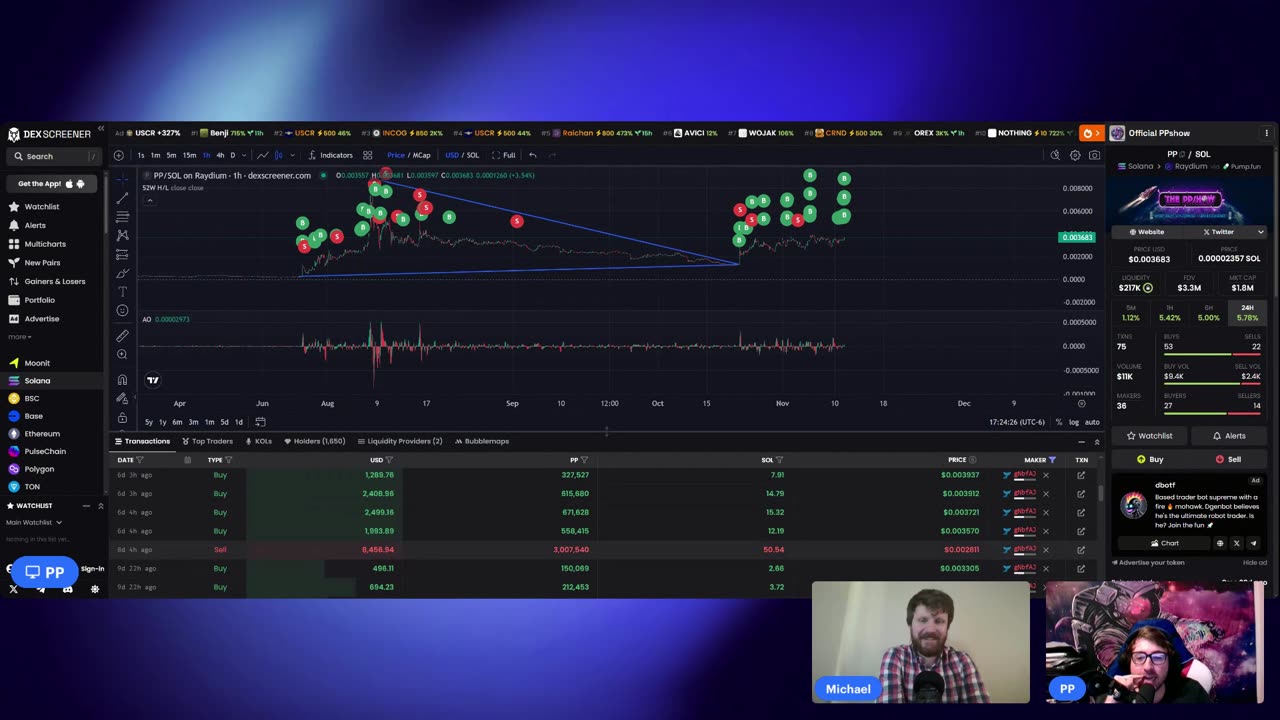1280x720 pixels.
Task: Open the Bubblemaps tab
Action: tap(482, 441)
